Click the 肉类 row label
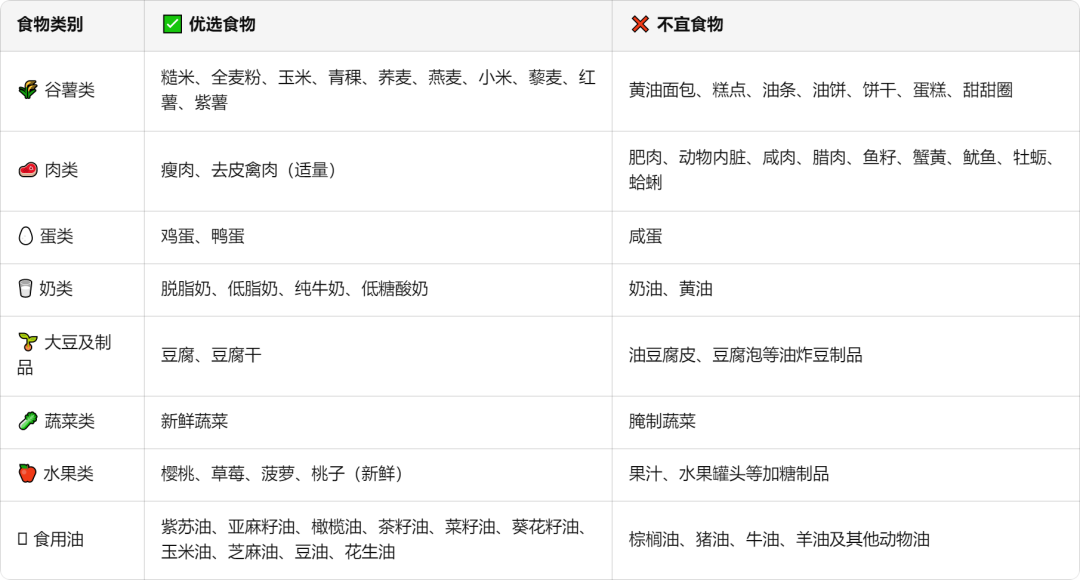Screen dimensions: 1080x580 coord(61,170)
